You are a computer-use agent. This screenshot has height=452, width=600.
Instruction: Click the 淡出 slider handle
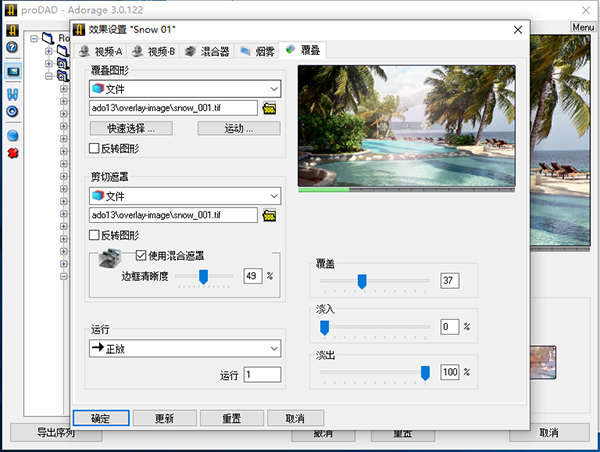pyautogui.click(x=425, y=372)
